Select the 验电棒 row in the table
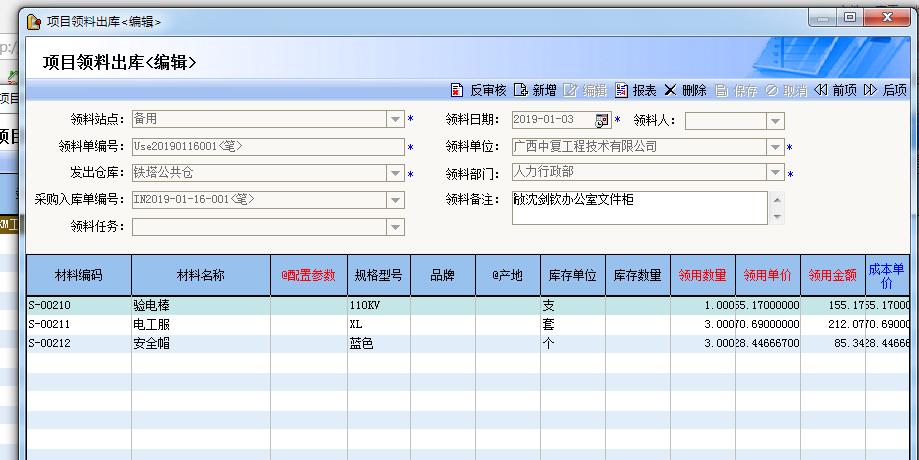The height and width of the screenshot is (460, 919). 200,305
